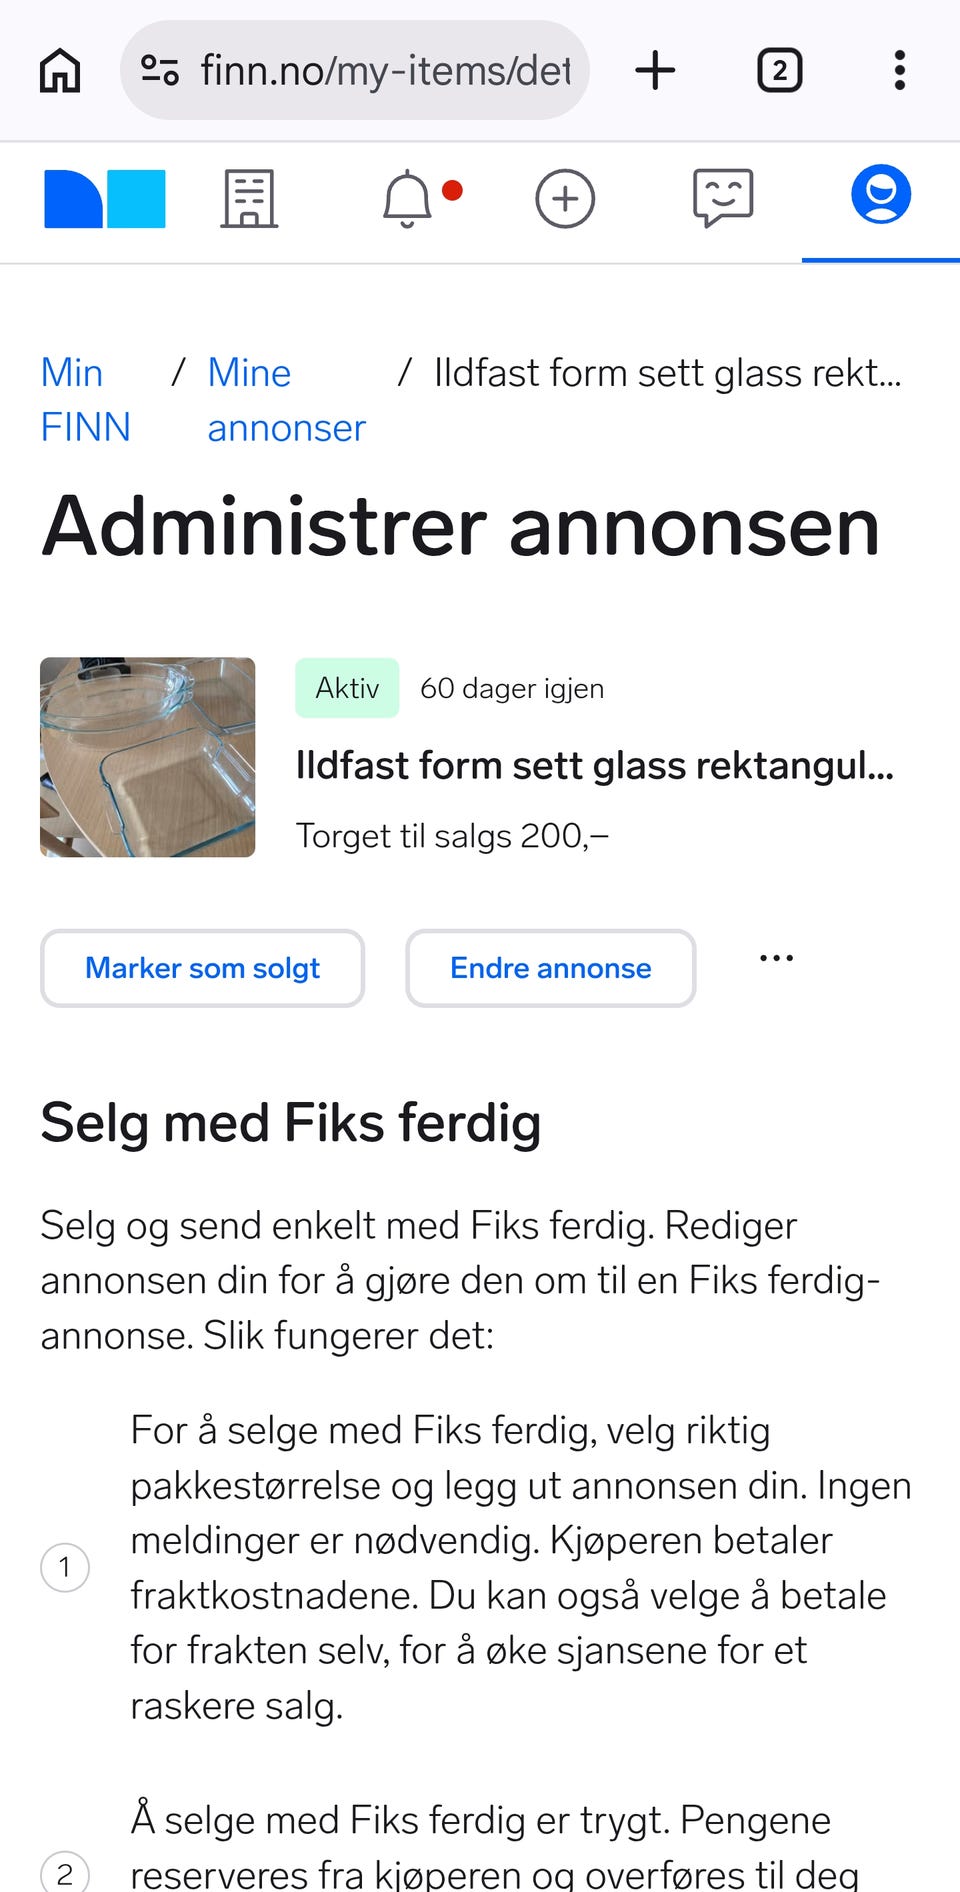
Task: Open the tab switcher showing 2 tabs
Action: (779, 70)
